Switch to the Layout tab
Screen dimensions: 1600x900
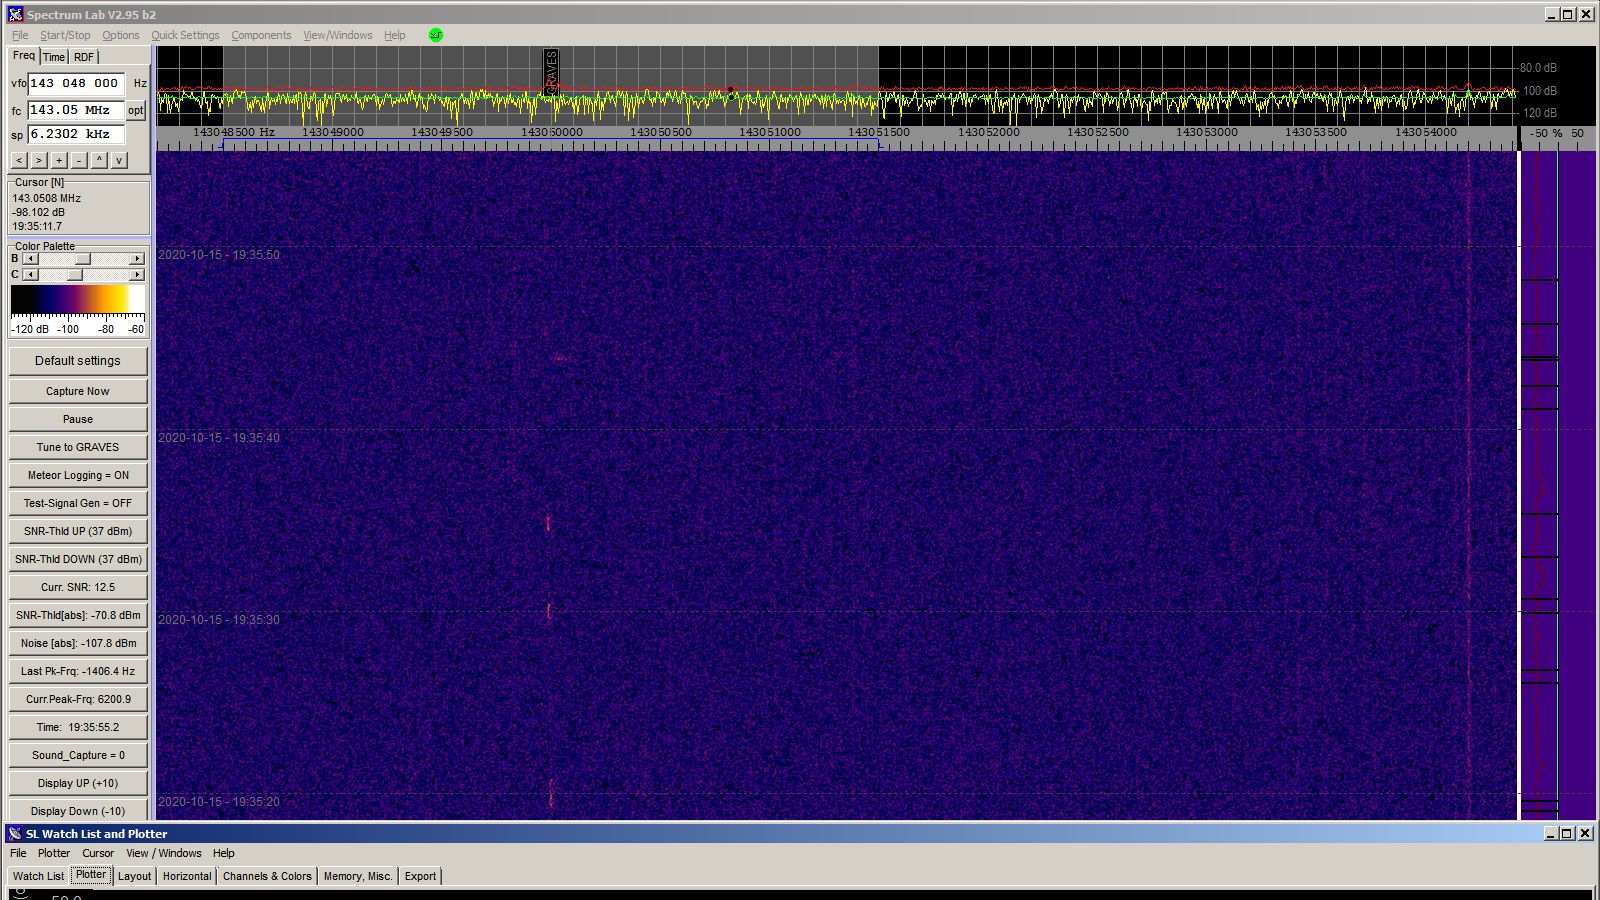click(134, 876)
